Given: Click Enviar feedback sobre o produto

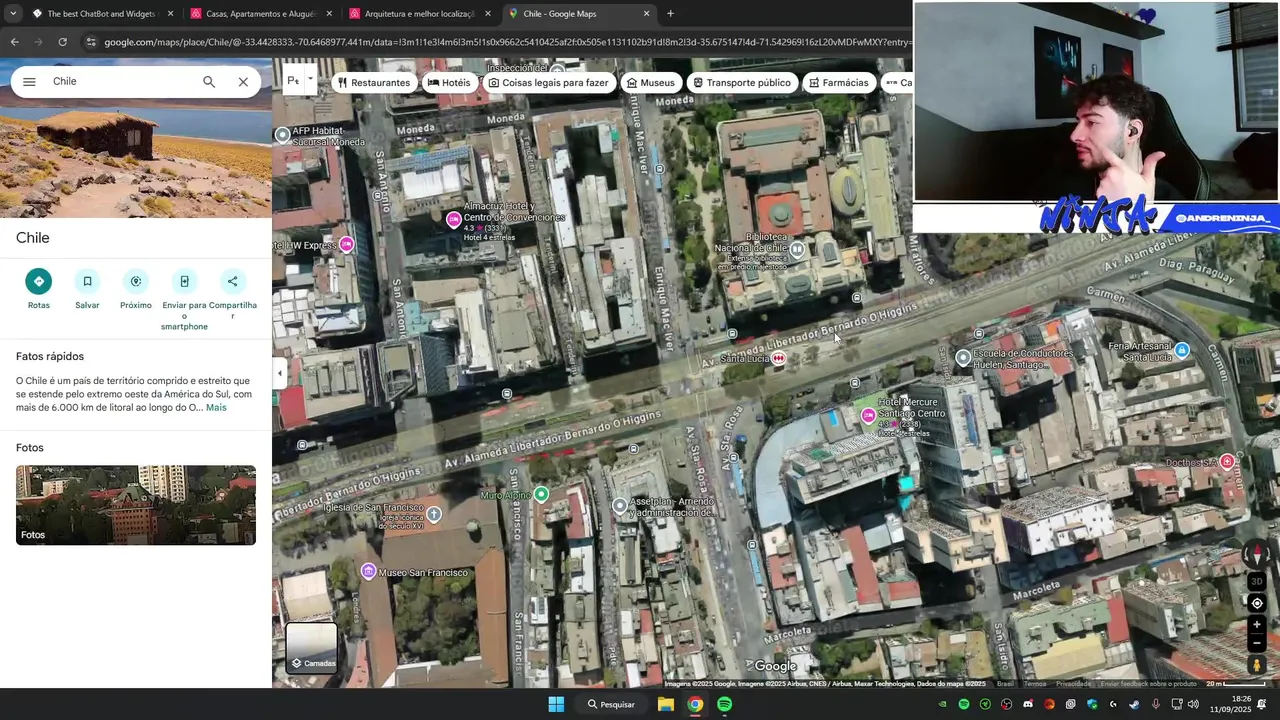Looking at the screenshot, I should [x=1148, y=684].
